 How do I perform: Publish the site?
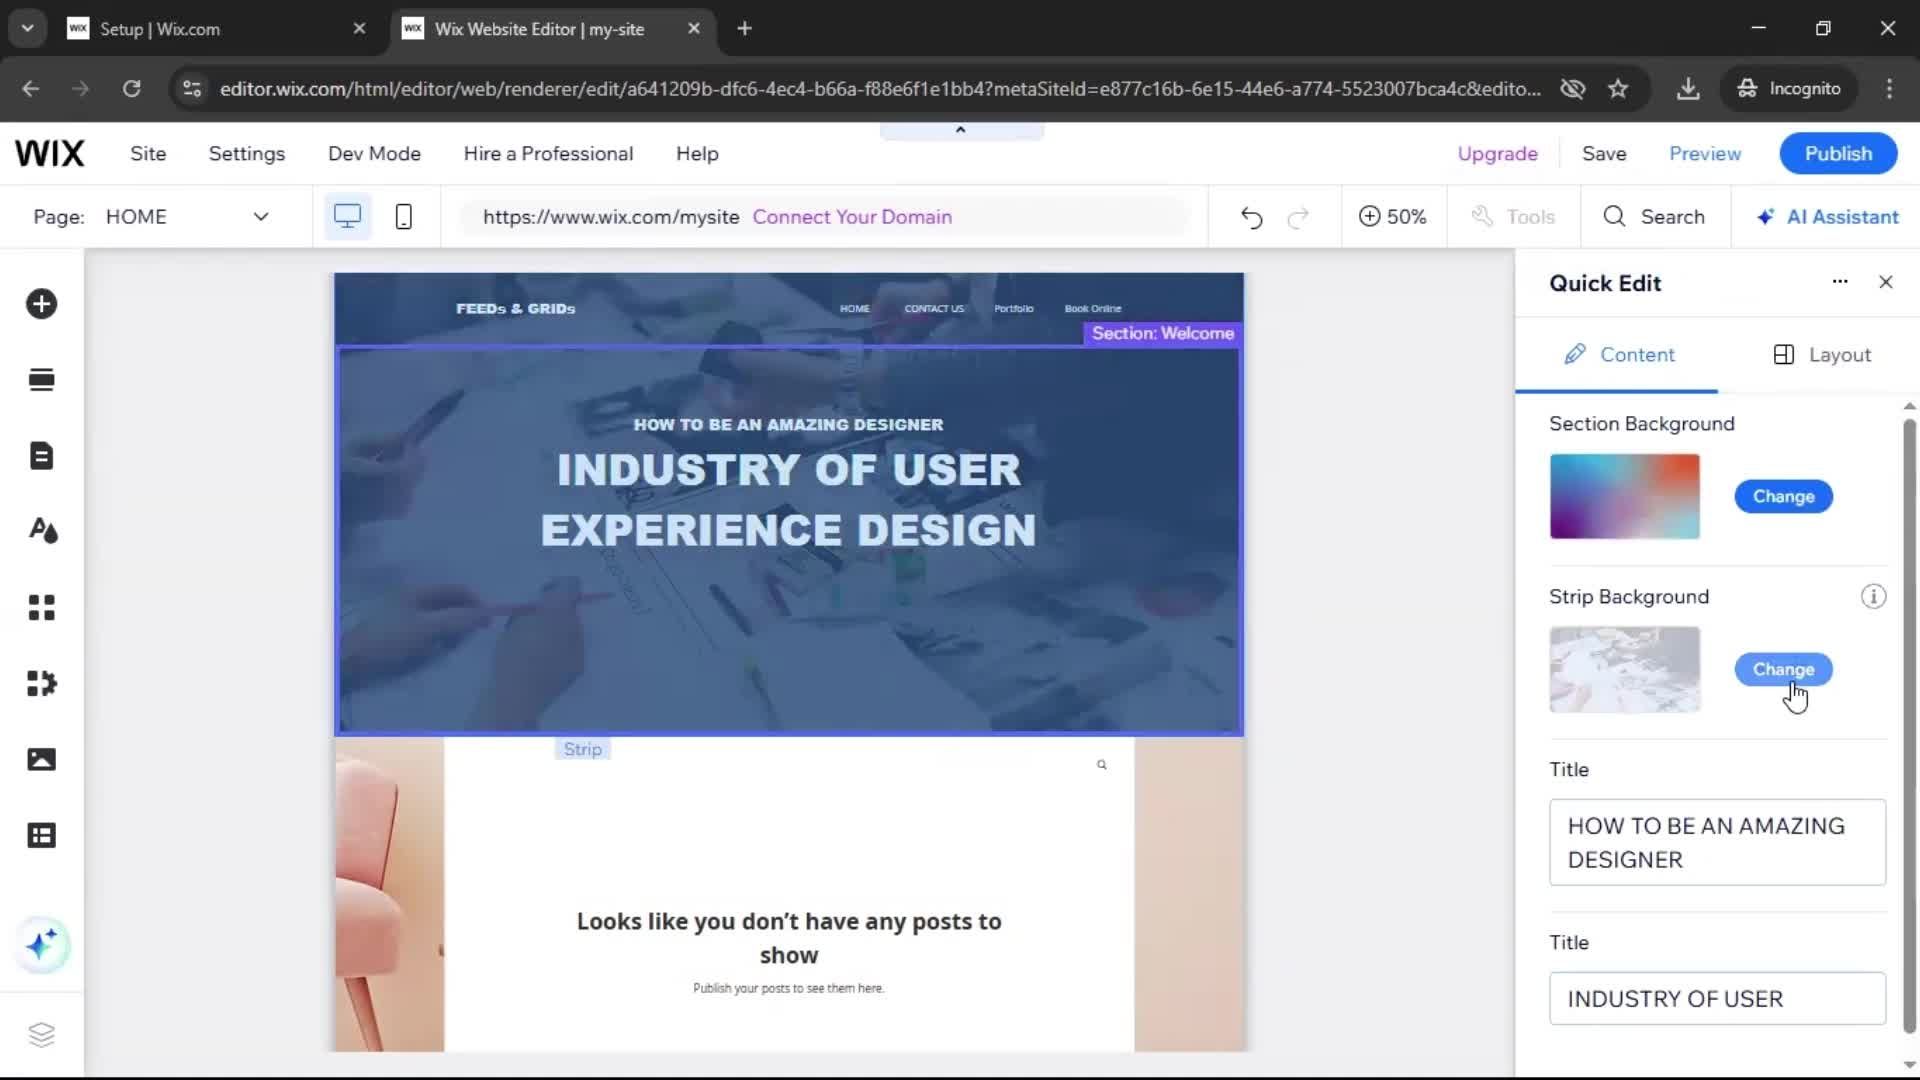[x=1838, y=154]
